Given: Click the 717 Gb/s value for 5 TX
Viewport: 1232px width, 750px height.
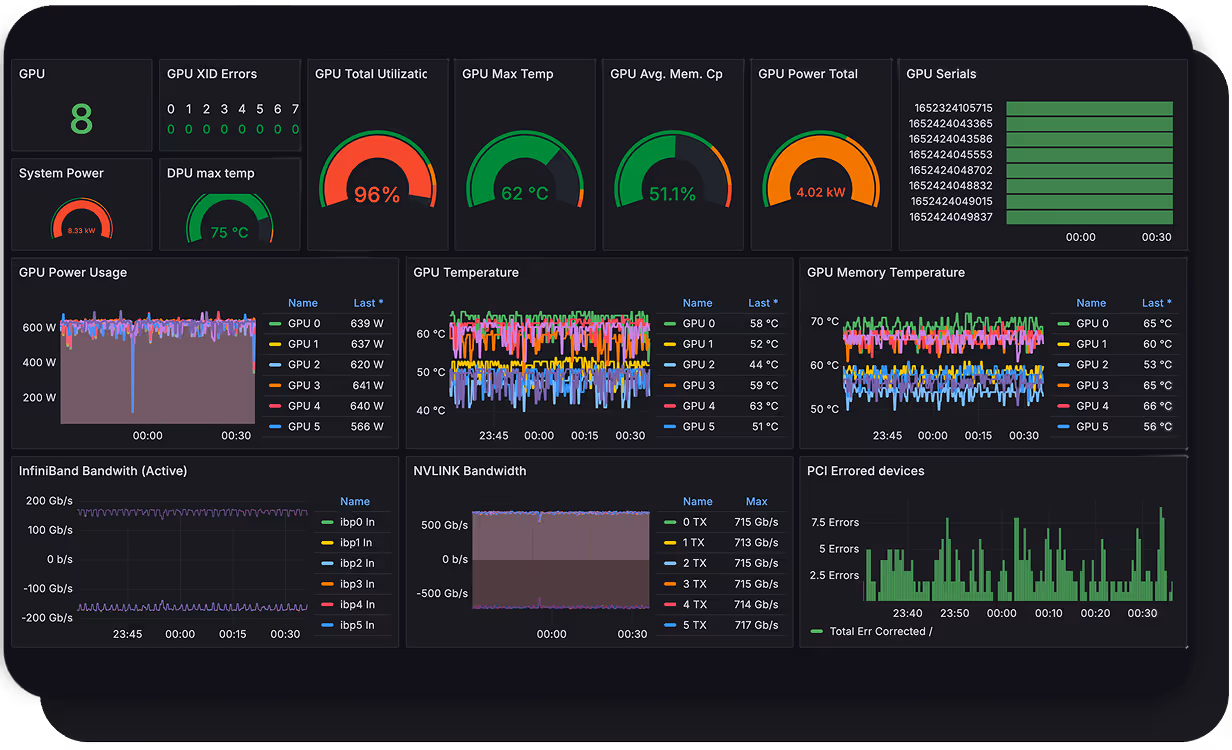Looking at the screenshot, I should coord(756,625).
